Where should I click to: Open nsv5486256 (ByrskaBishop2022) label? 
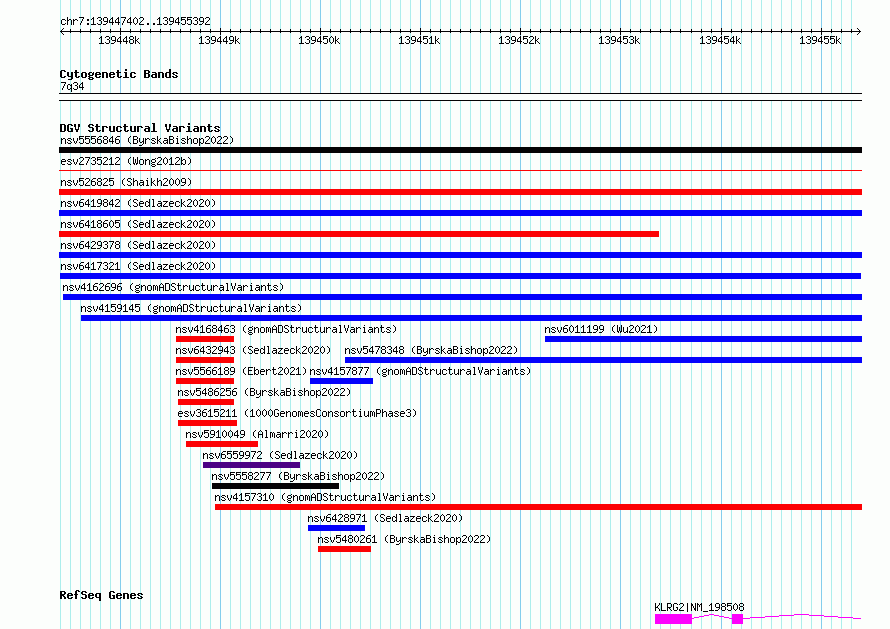(264, 392)
